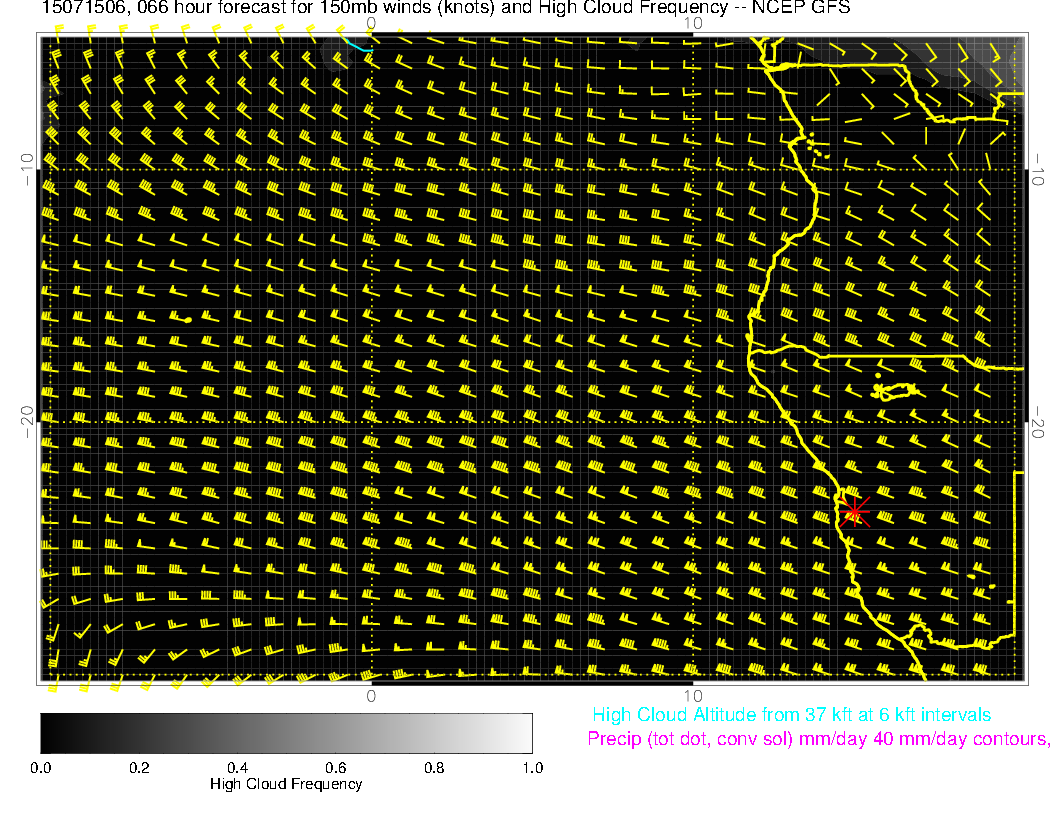1056x816 pixels.
Task: Click the white end of the colorbar
Action: (525, 733)
